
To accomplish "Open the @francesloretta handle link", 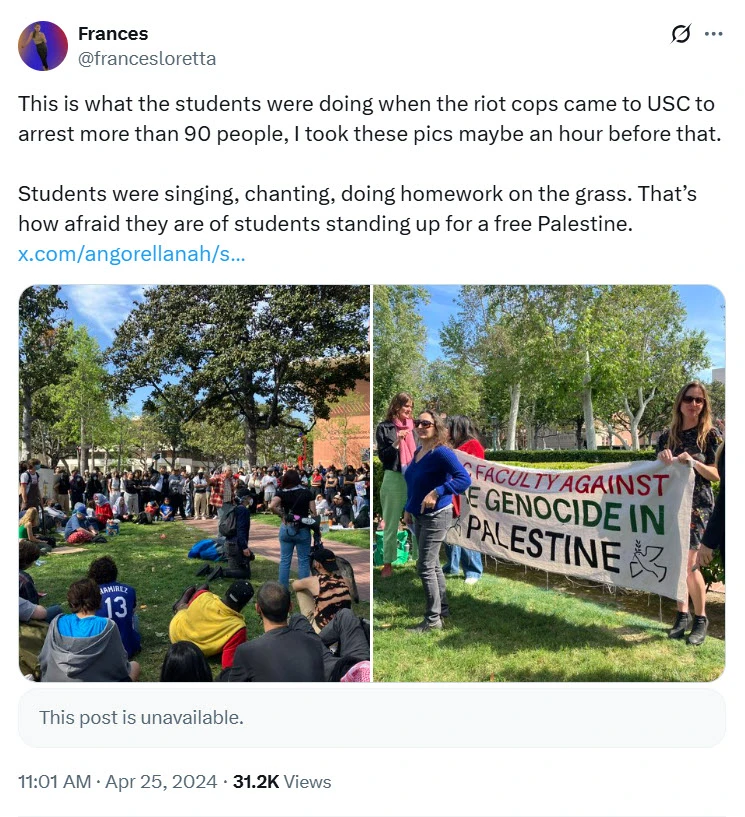I will [x=146, y=58].
